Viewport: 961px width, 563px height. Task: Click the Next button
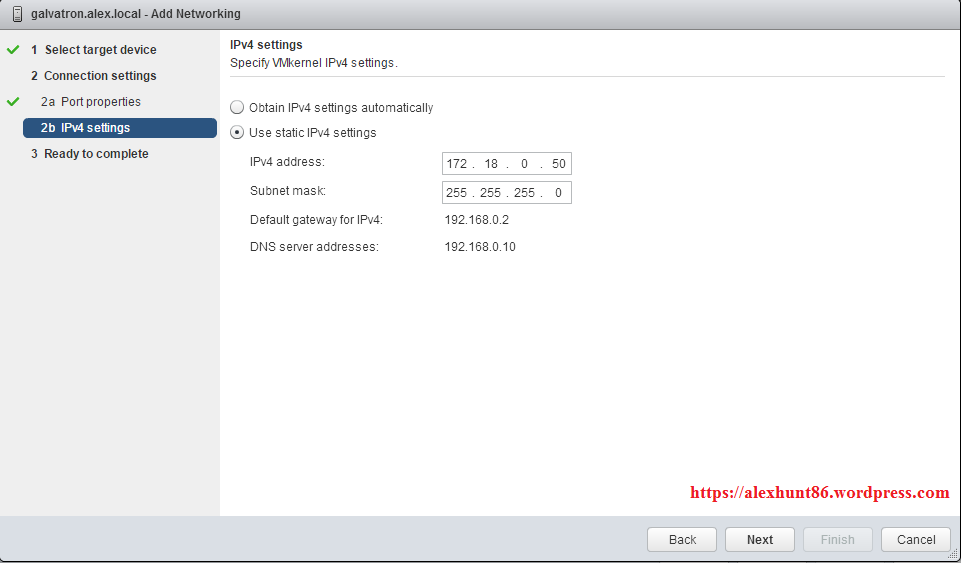pos(760,540)
